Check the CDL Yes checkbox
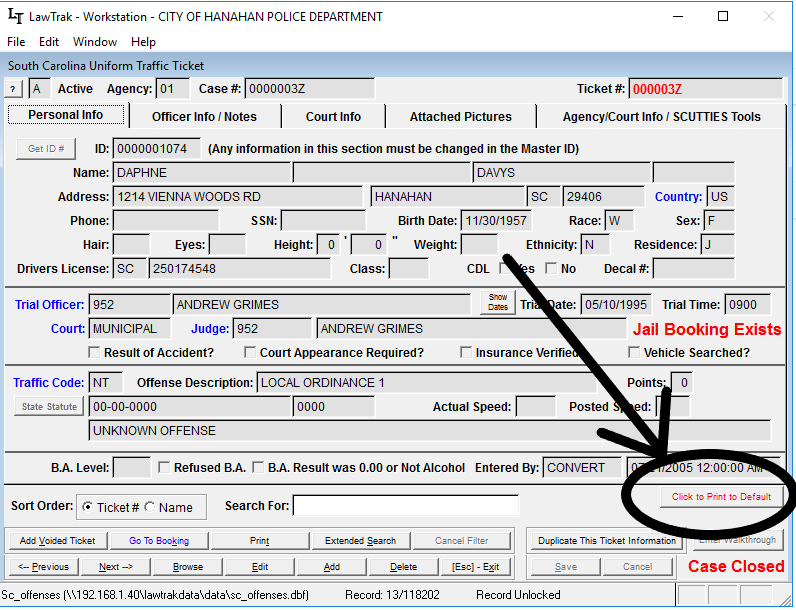The width and height of the screenshot is (796, 610). 505,268
